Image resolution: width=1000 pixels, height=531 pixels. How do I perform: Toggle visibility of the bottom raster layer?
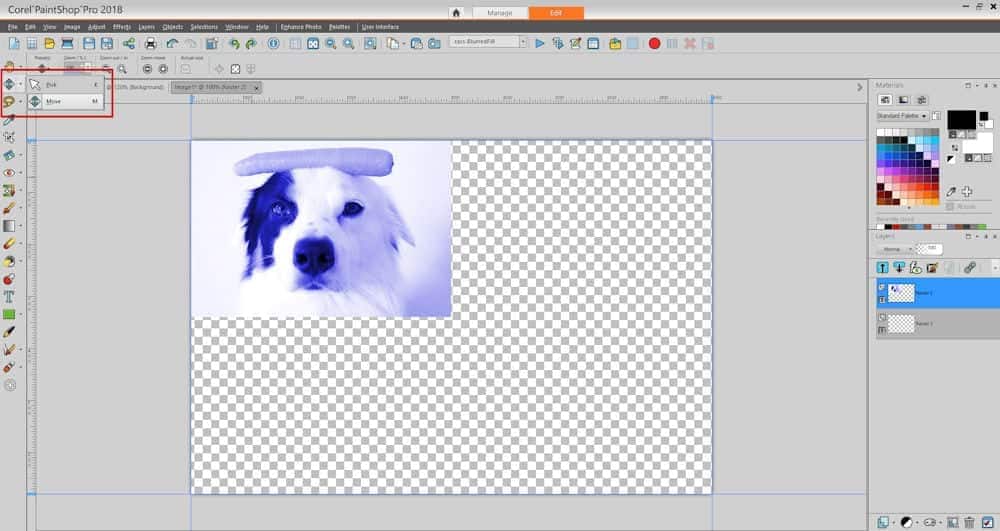[882, 317]
